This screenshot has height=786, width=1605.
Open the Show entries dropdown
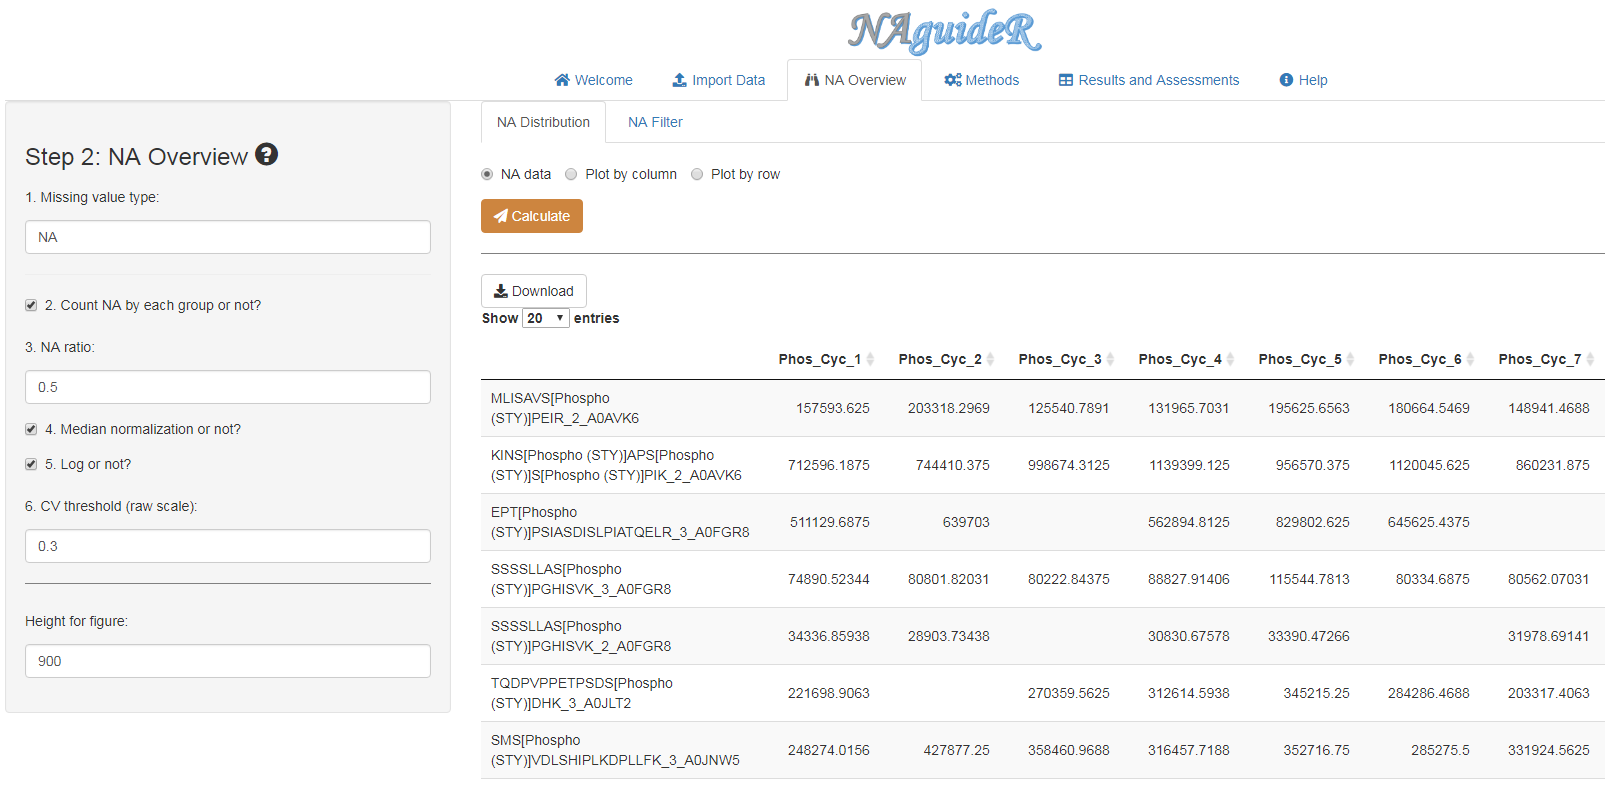click(546, 318)
